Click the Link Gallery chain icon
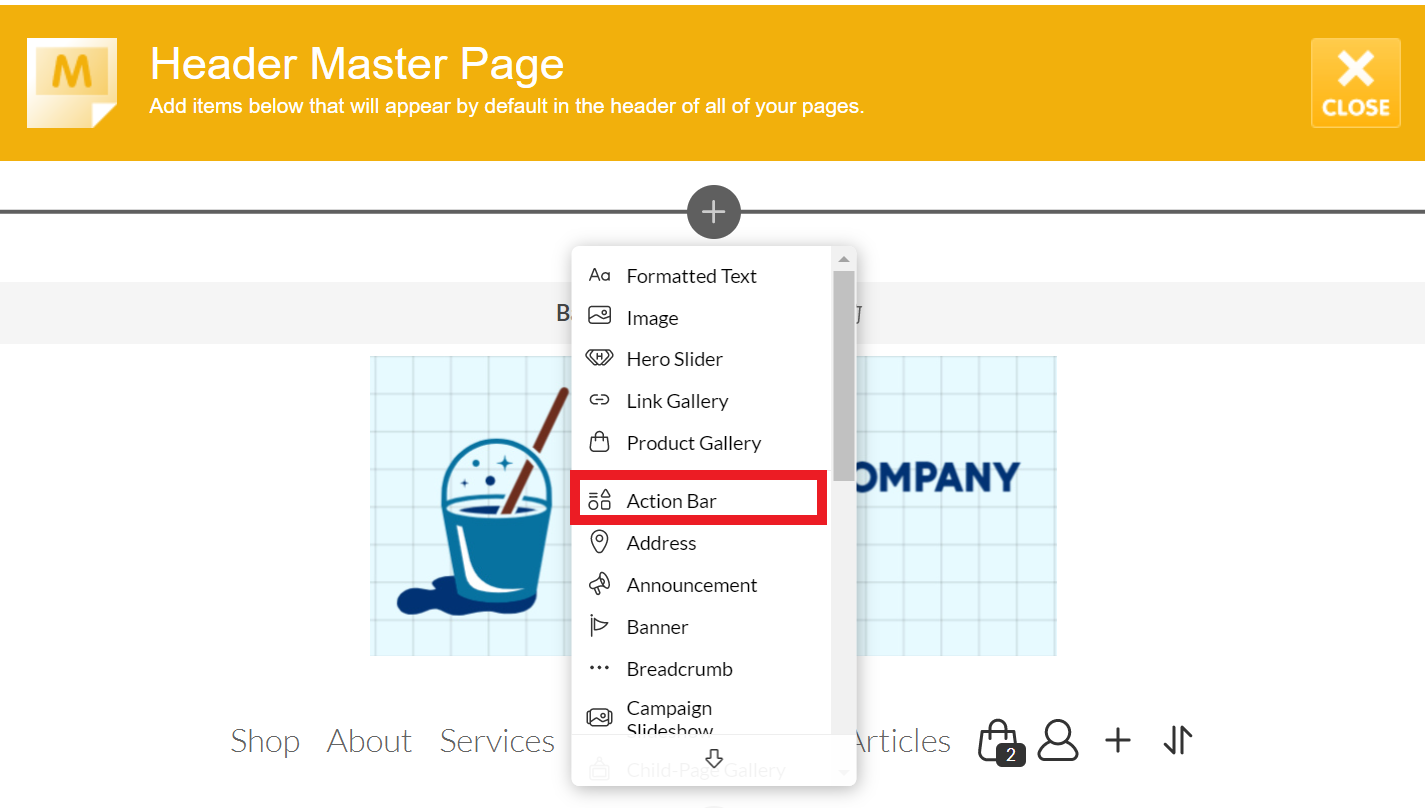This screenshot has width=1425, height=808. [x=599, y=400]
